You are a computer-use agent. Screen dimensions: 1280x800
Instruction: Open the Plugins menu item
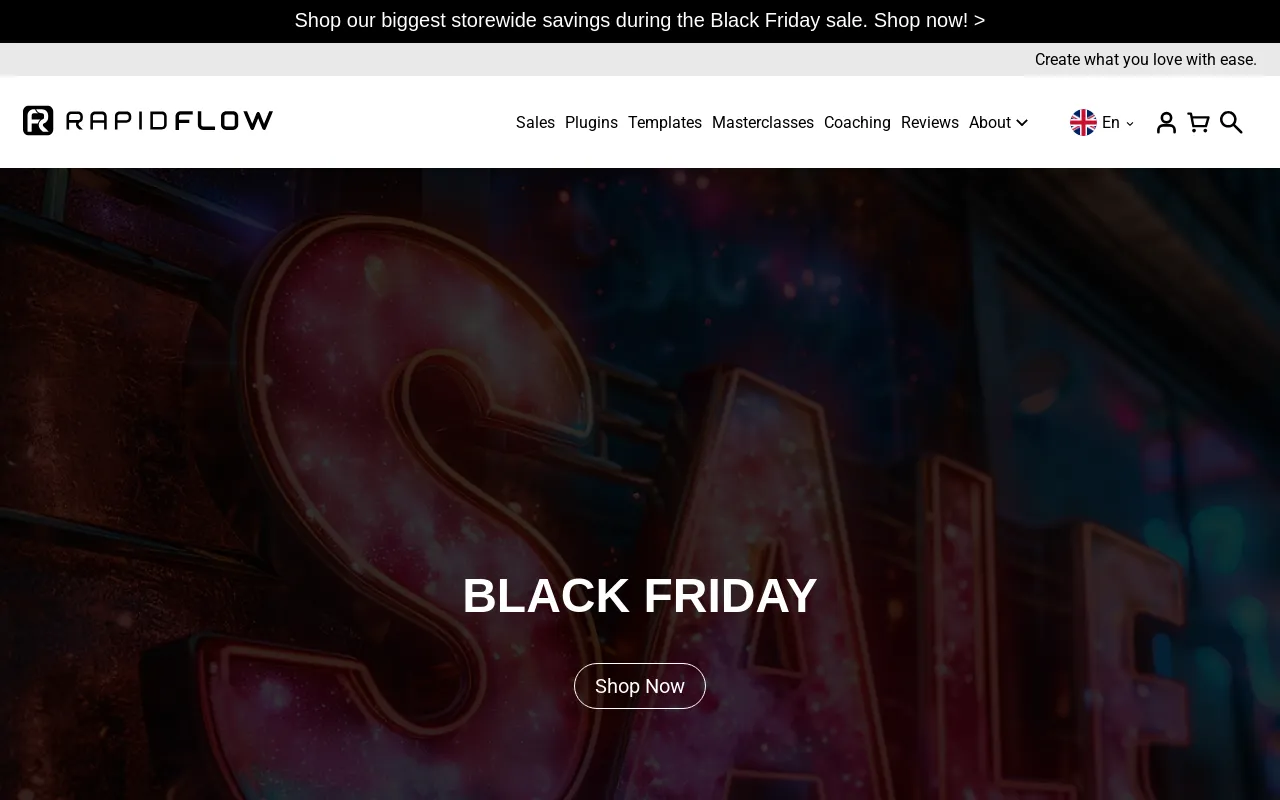[x=591, y=122]
